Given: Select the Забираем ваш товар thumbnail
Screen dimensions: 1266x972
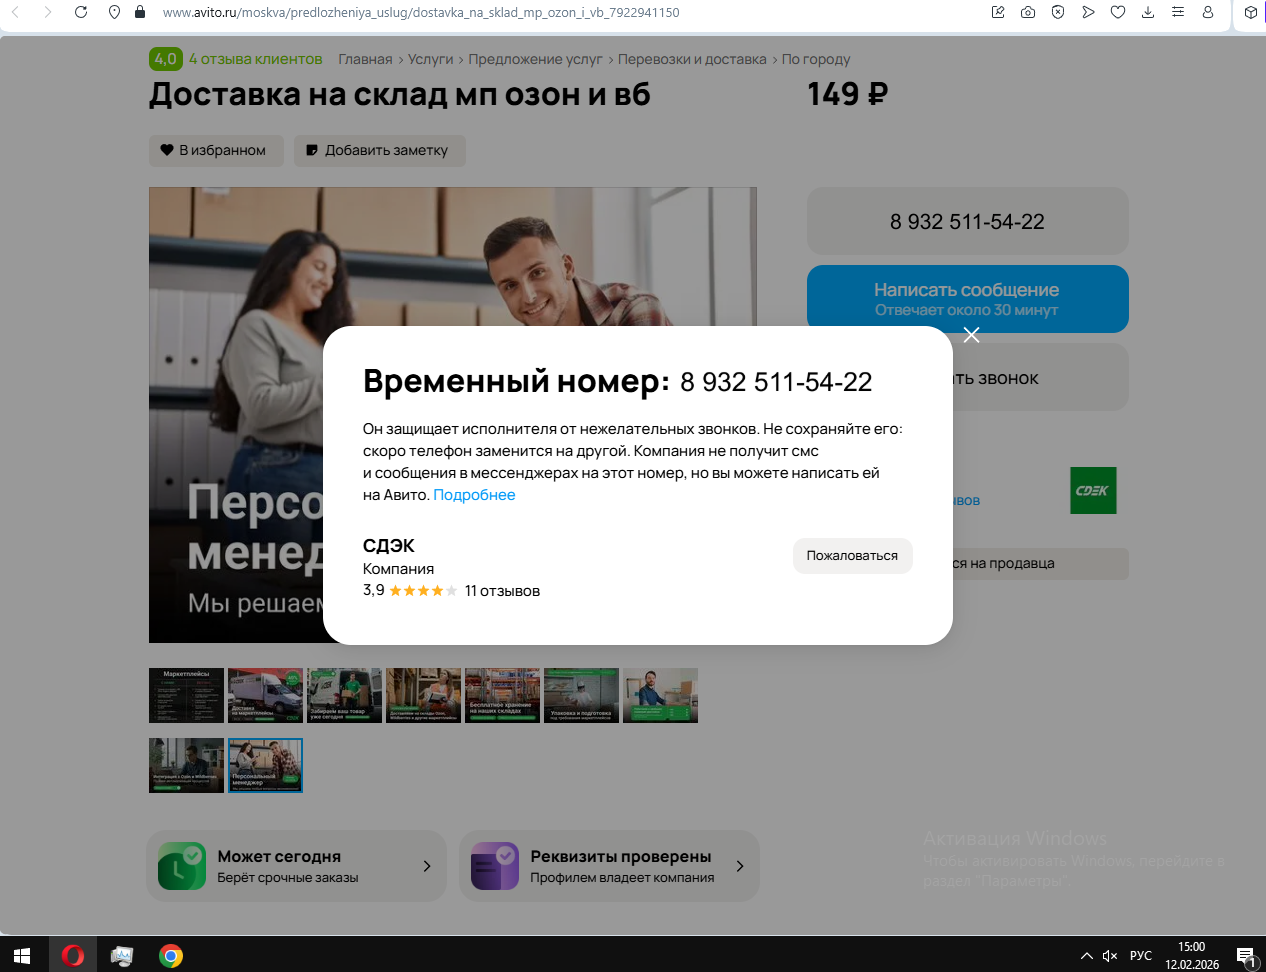Looking at the screenshot, I should coord(344,695).
